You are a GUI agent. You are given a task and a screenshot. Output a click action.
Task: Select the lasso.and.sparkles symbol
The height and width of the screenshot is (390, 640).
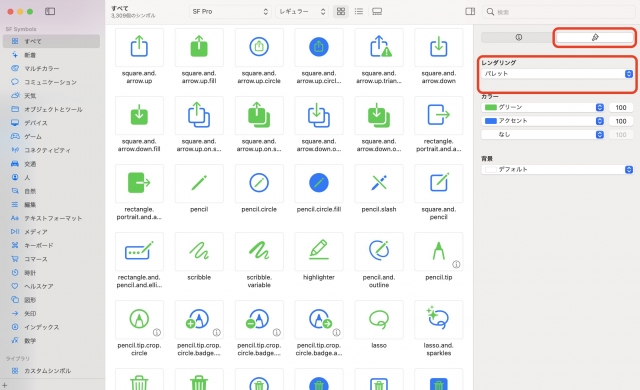439,320
